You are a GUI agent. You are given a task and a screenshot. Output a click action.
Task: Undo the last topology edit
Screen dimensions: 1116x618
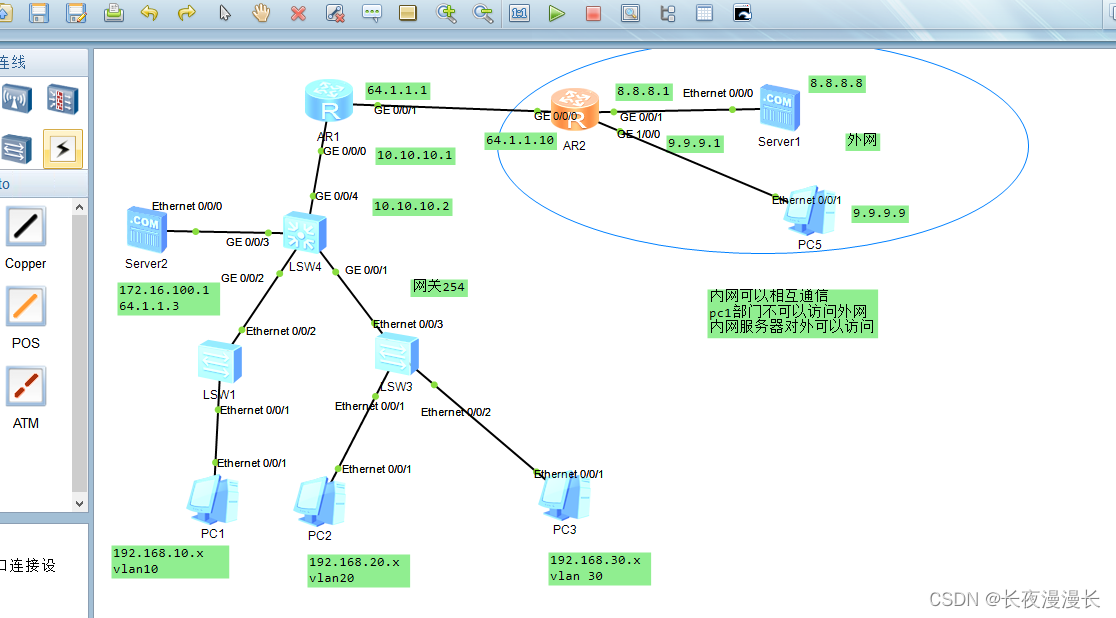pyautogui.click(x=149, y=13)
